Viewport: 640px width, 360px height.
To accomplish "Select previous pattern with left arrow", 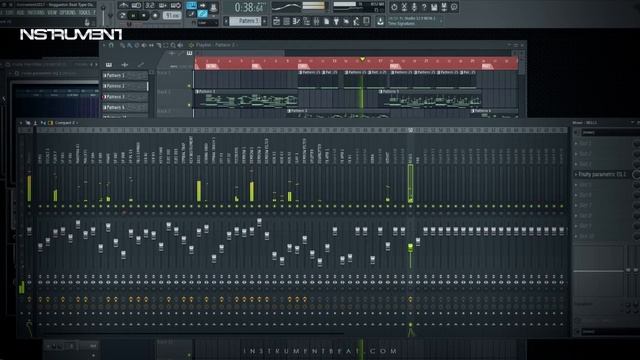I will point(226,21).
